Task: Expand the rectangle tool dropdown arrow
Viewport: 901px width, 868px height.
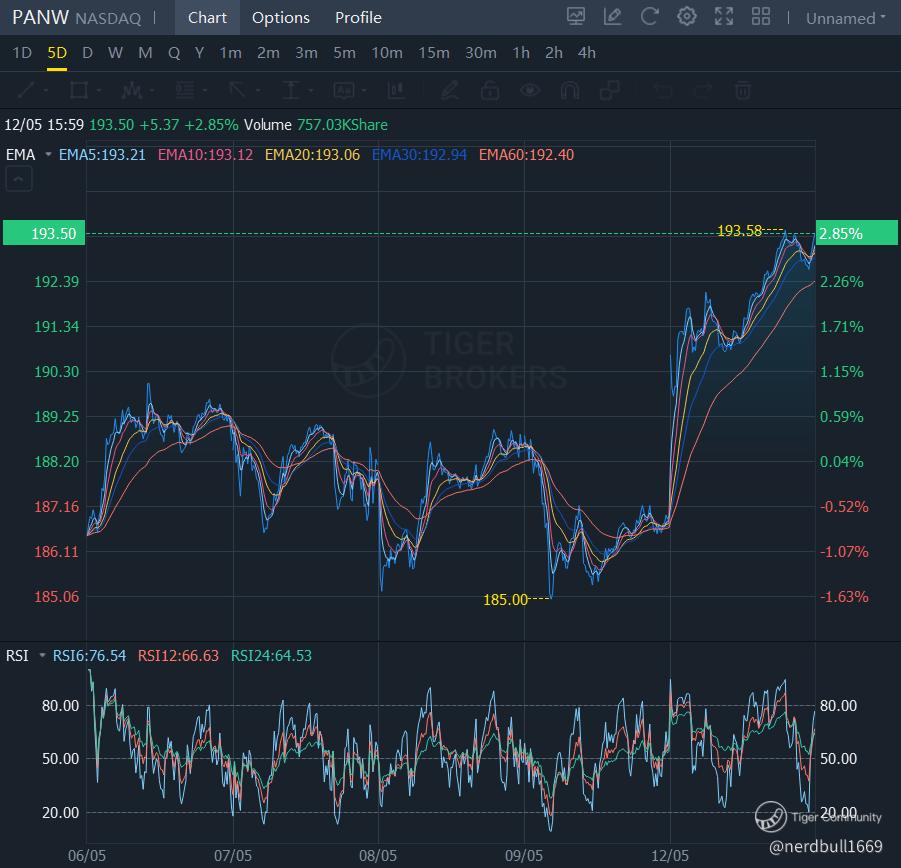Action: coord(99,91)
